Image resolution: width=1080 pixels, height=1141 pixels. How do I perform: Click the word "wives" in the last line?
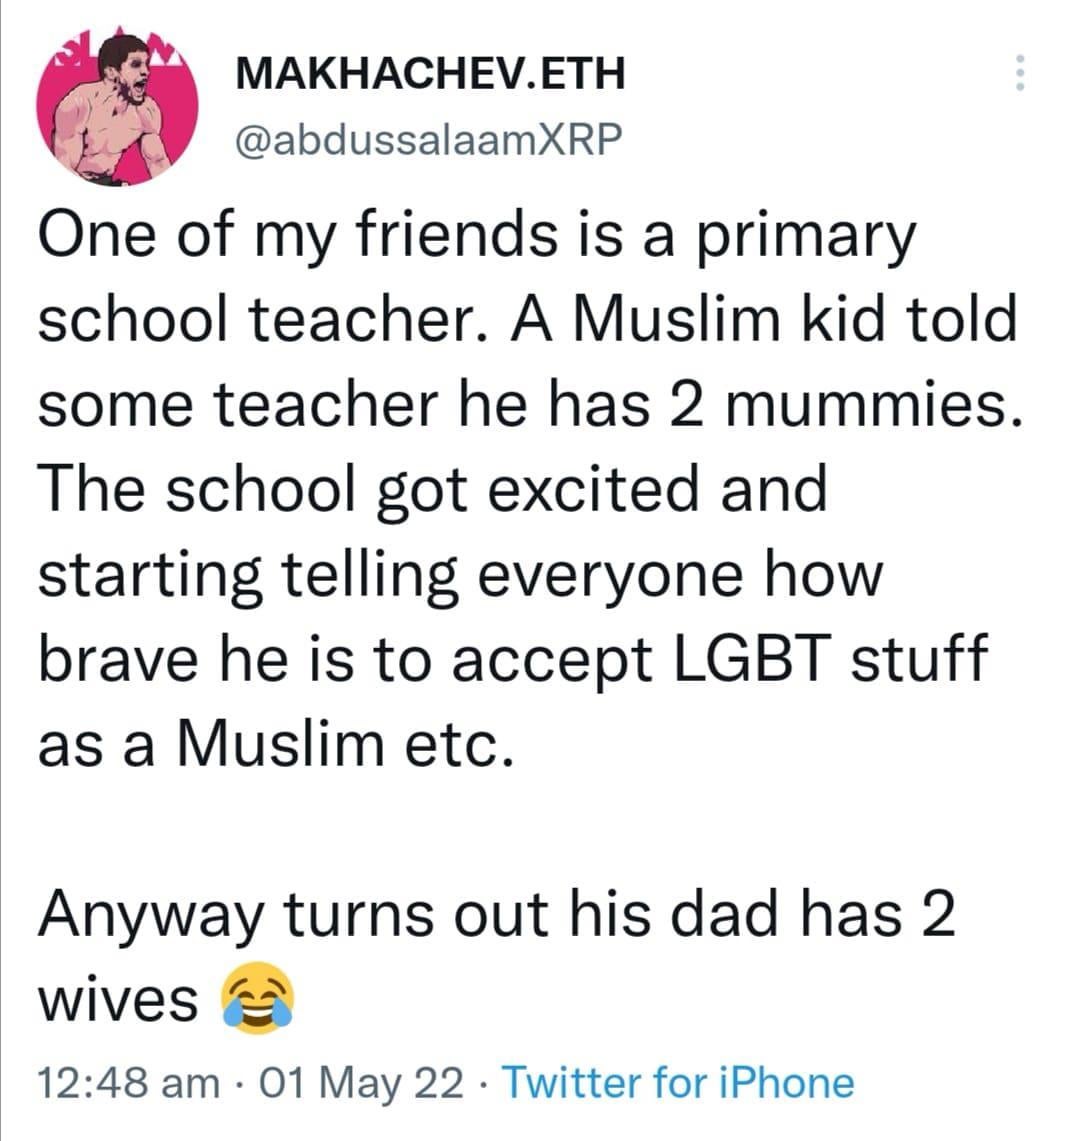tap(118, 1000)
